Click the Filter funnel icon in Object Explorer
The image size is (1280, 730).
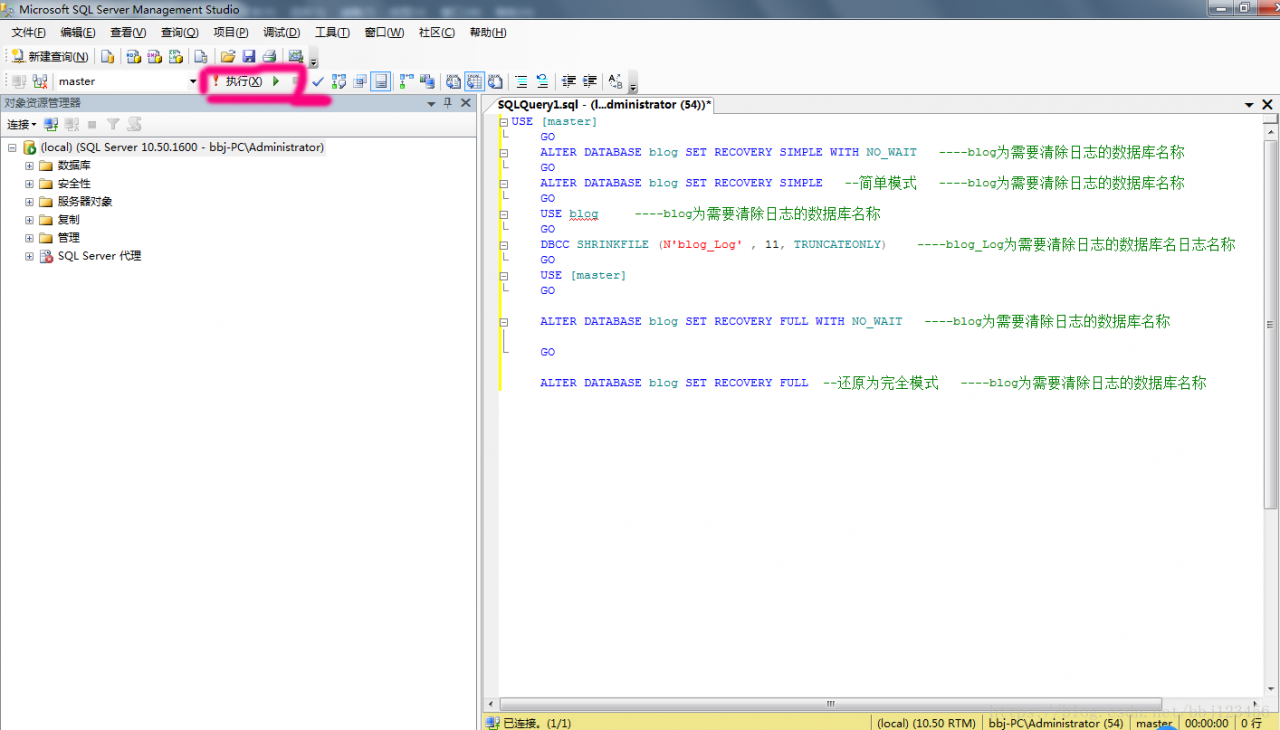(113, 124)
